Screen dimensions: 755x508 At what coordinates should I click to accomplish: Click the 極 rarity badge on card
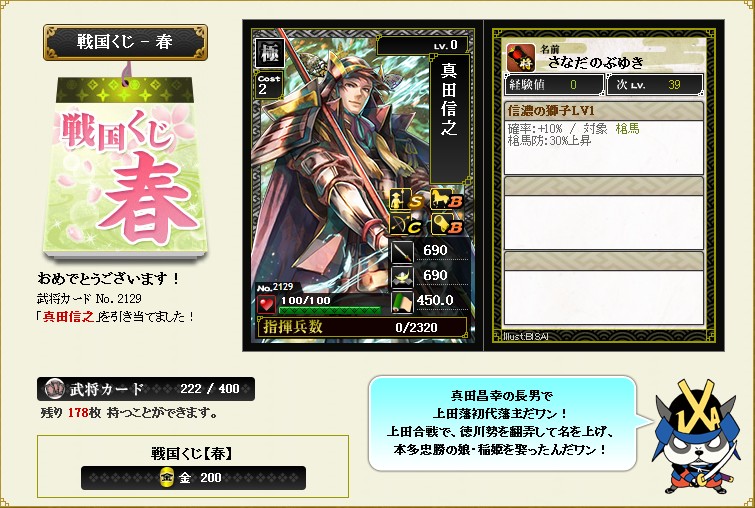[269, 52]
